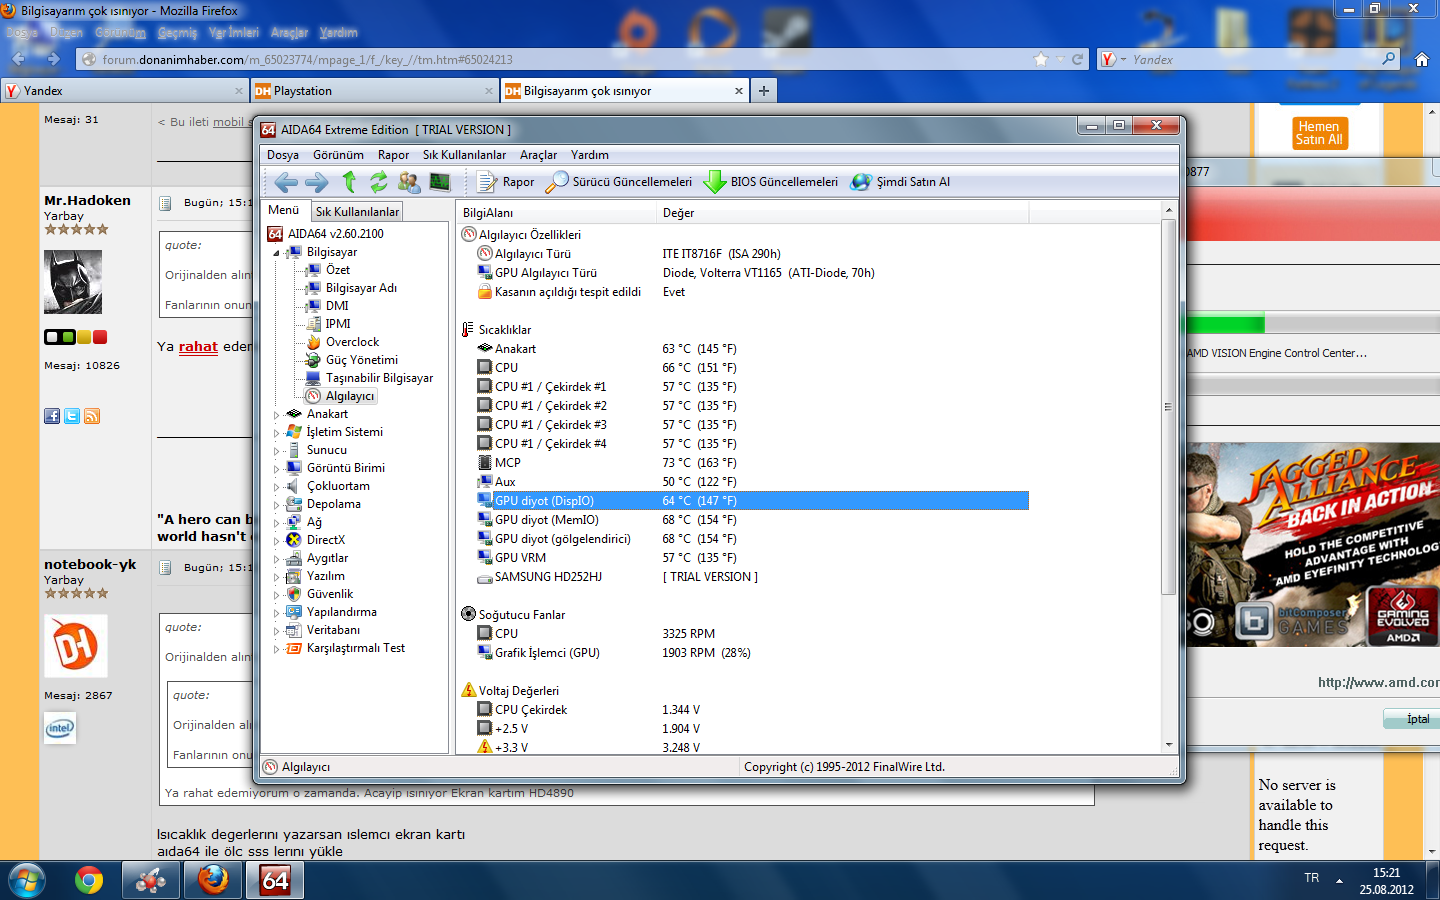The width and height of the screenshot is (1440, 900).
Task: Open the Görünüm menu in AIDA64
Action: click(x=338, y=155)
